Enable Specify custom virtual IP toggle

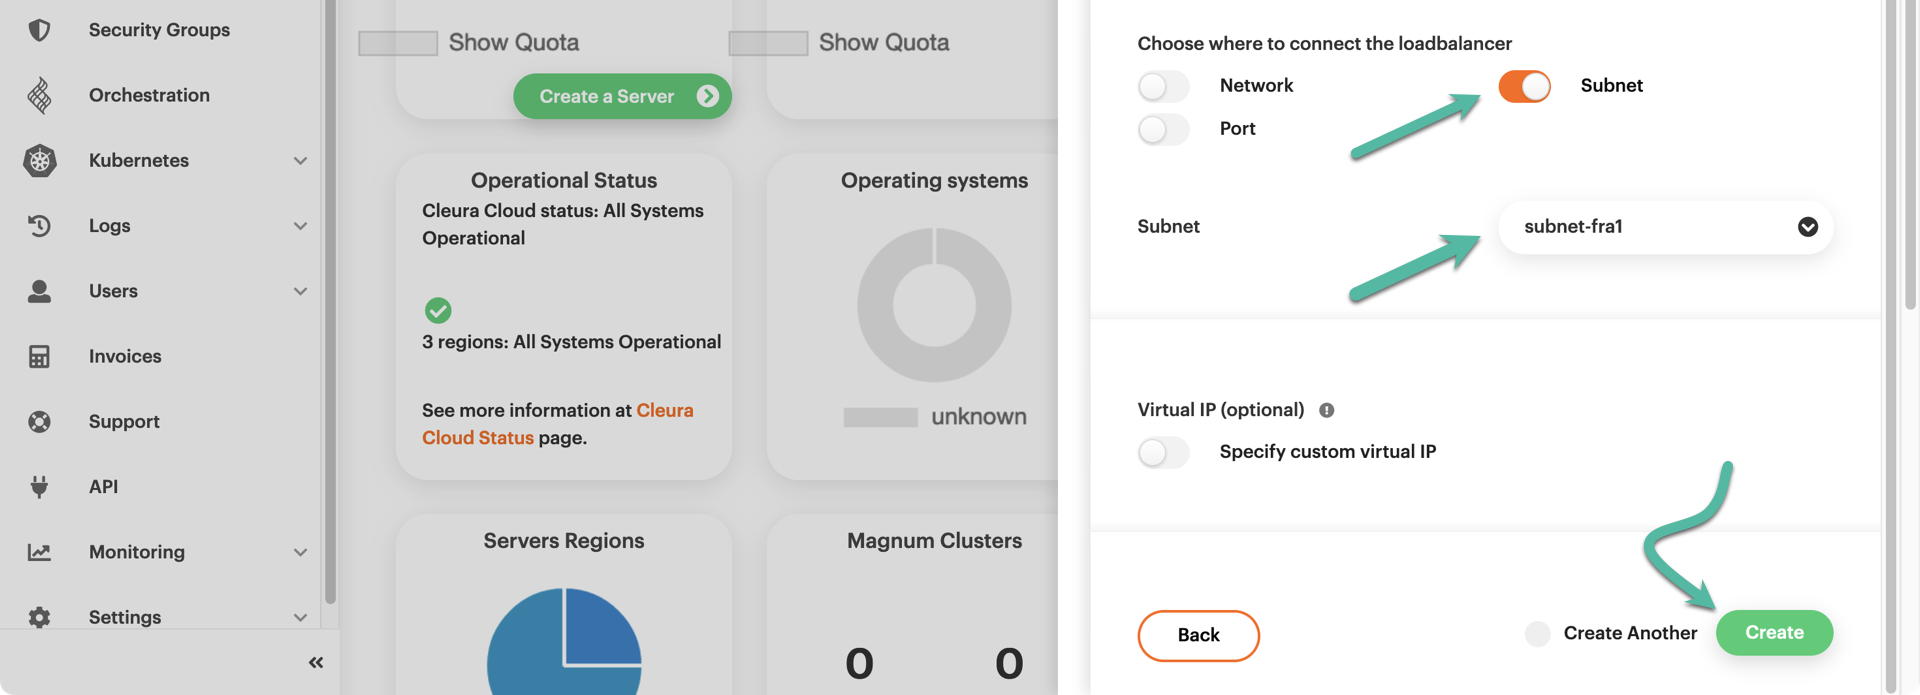1163,452
